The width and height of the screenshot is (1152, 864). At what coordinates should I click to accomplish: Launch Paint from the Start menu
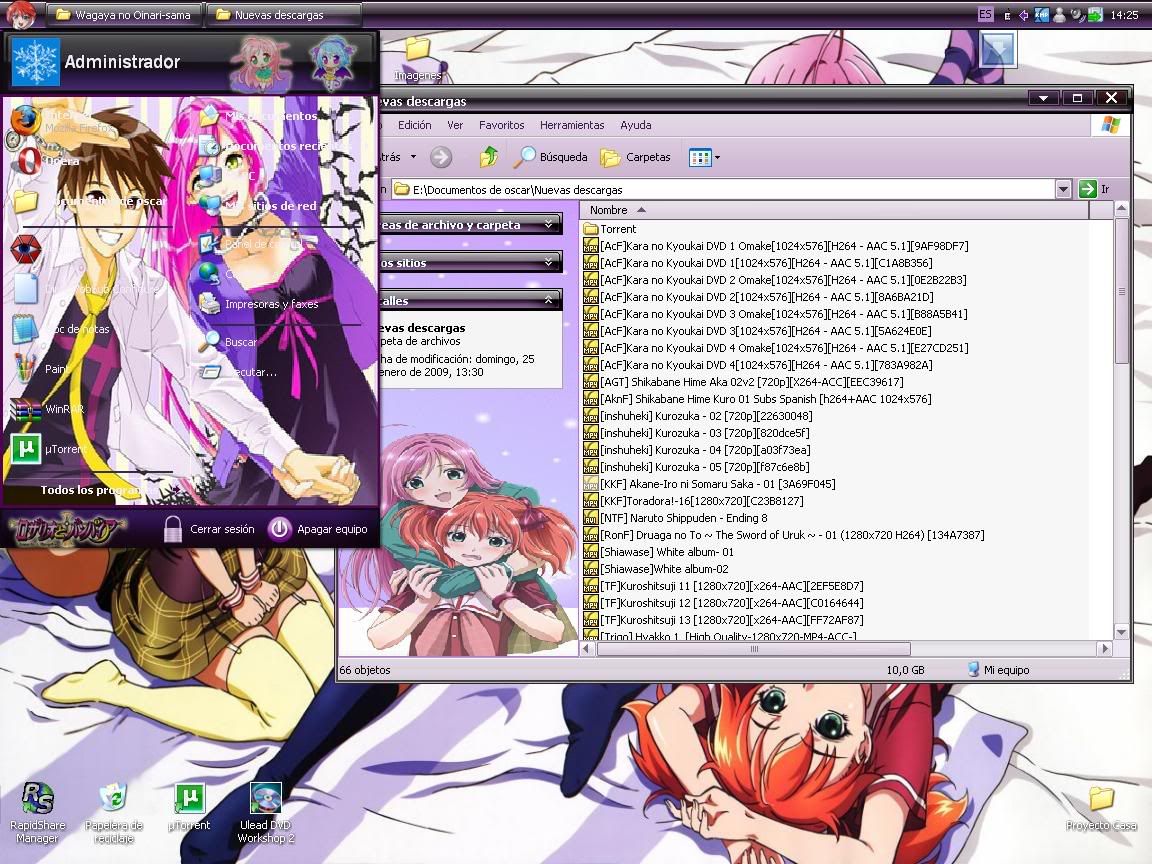point(42,368)
